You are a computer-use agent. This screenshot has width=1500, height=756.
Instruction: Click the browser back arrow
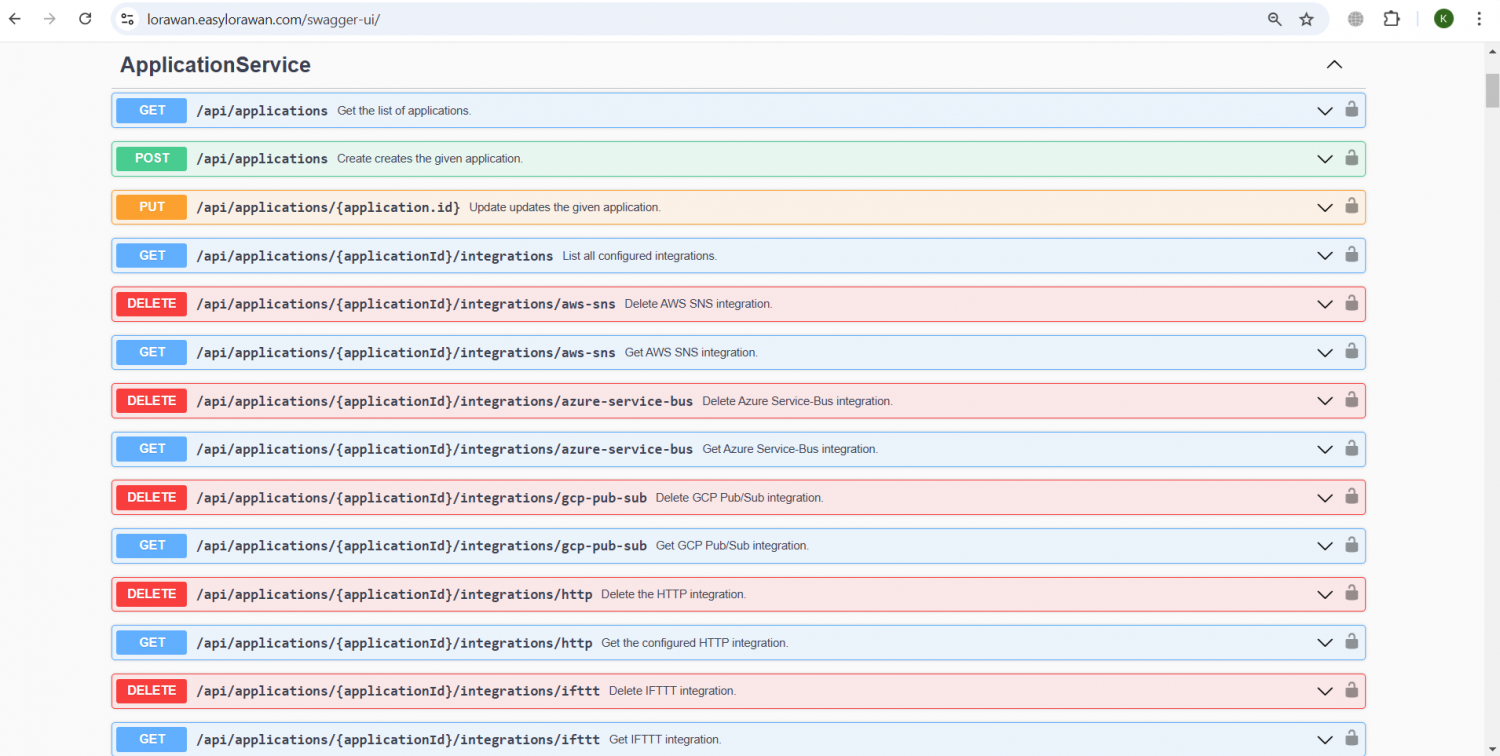15,19
